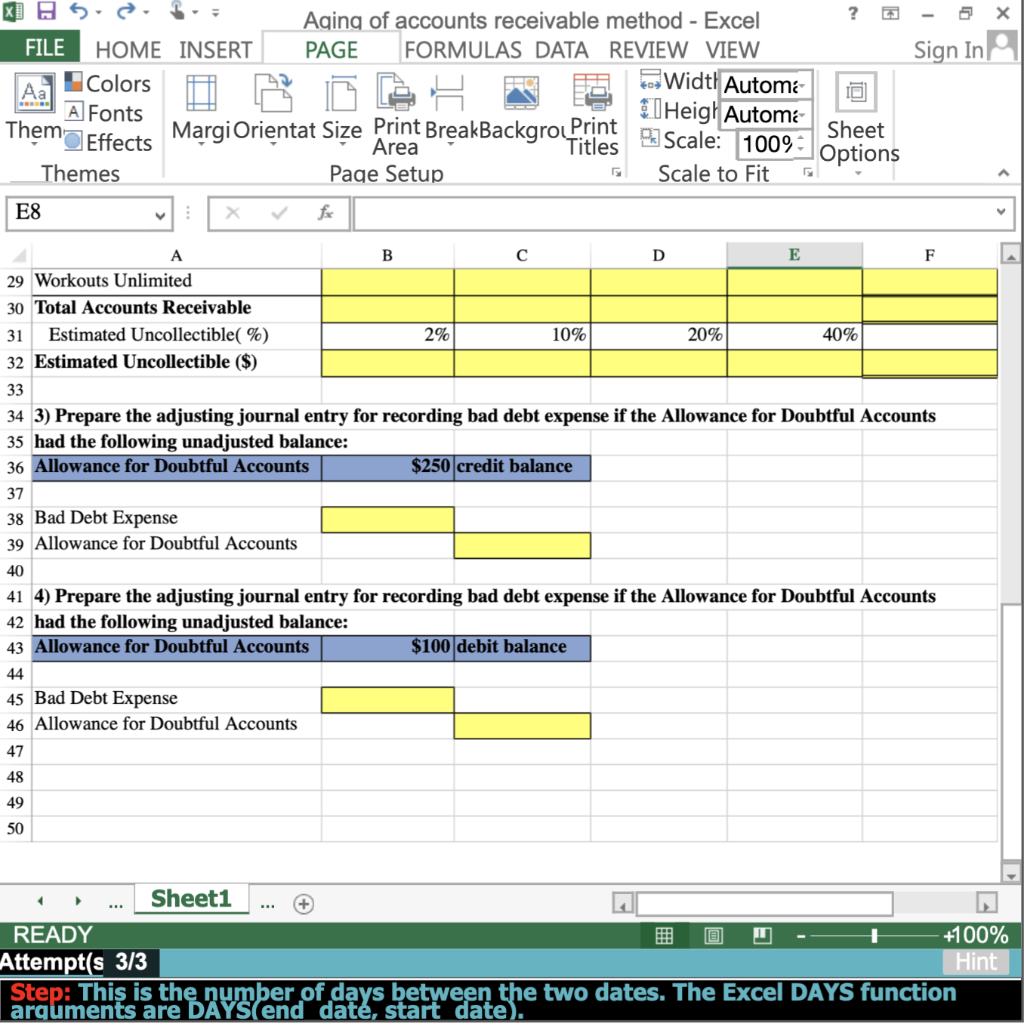1024x1024 pixels.
Task: Open the FILE menu
Action: pyautogui.click(x=41, y=47)
